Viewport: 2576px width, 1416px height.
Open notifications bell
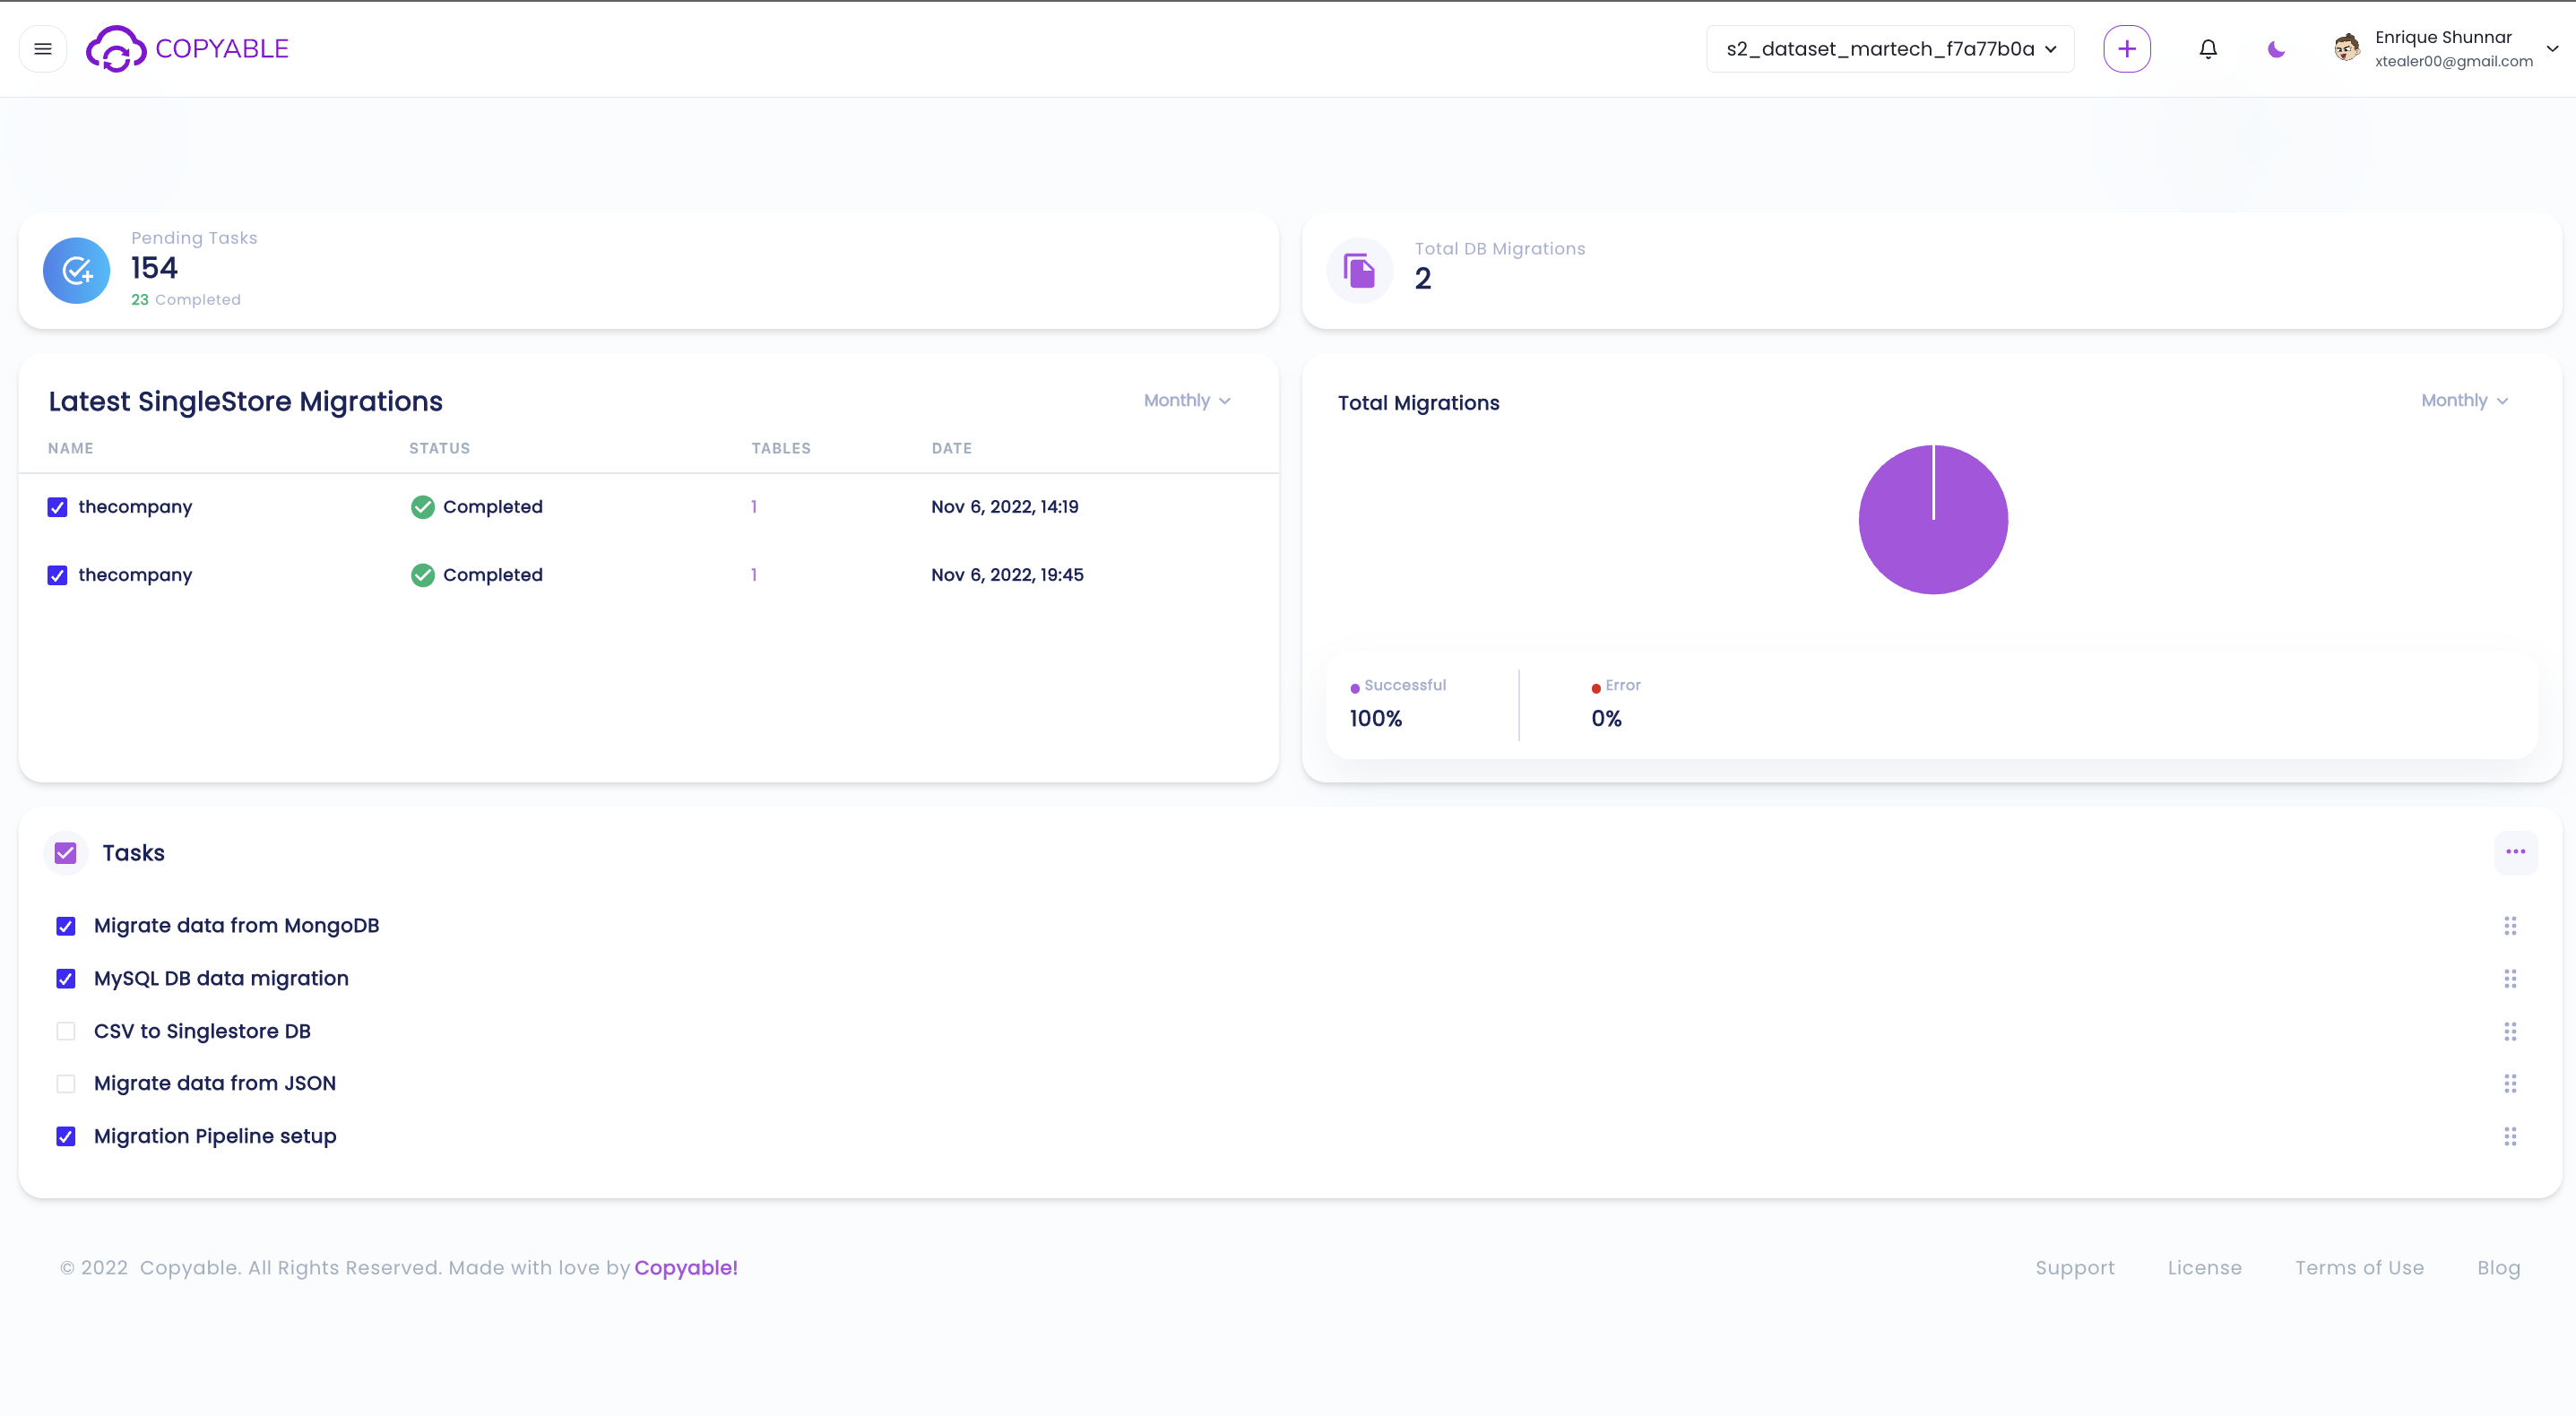click(x=2208, y=48)
